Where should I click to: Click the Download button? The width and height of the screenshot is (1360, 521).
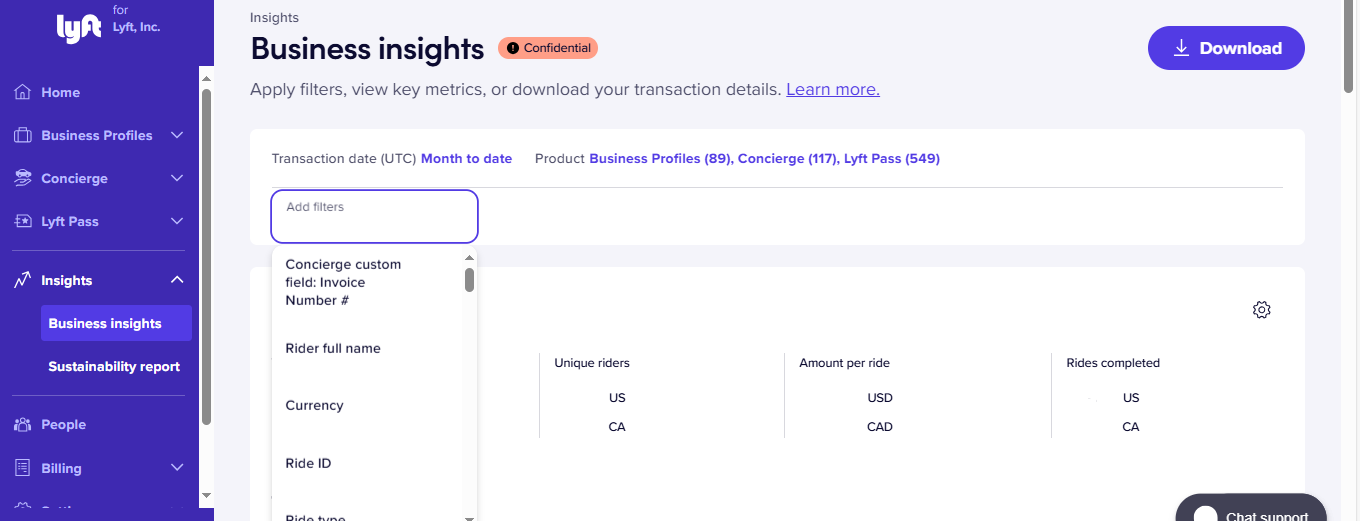(1226, 48)
